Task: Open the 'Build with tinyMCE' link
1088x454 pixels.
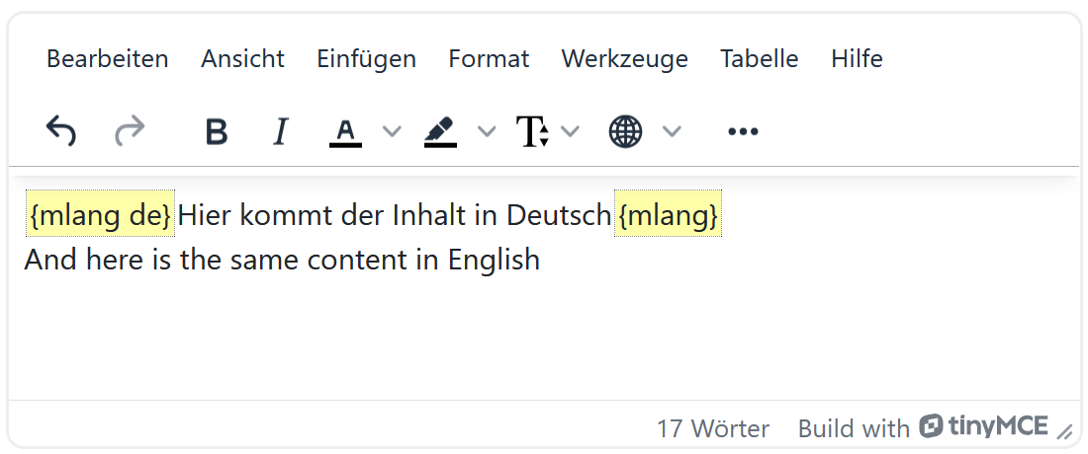Action: 923,427
